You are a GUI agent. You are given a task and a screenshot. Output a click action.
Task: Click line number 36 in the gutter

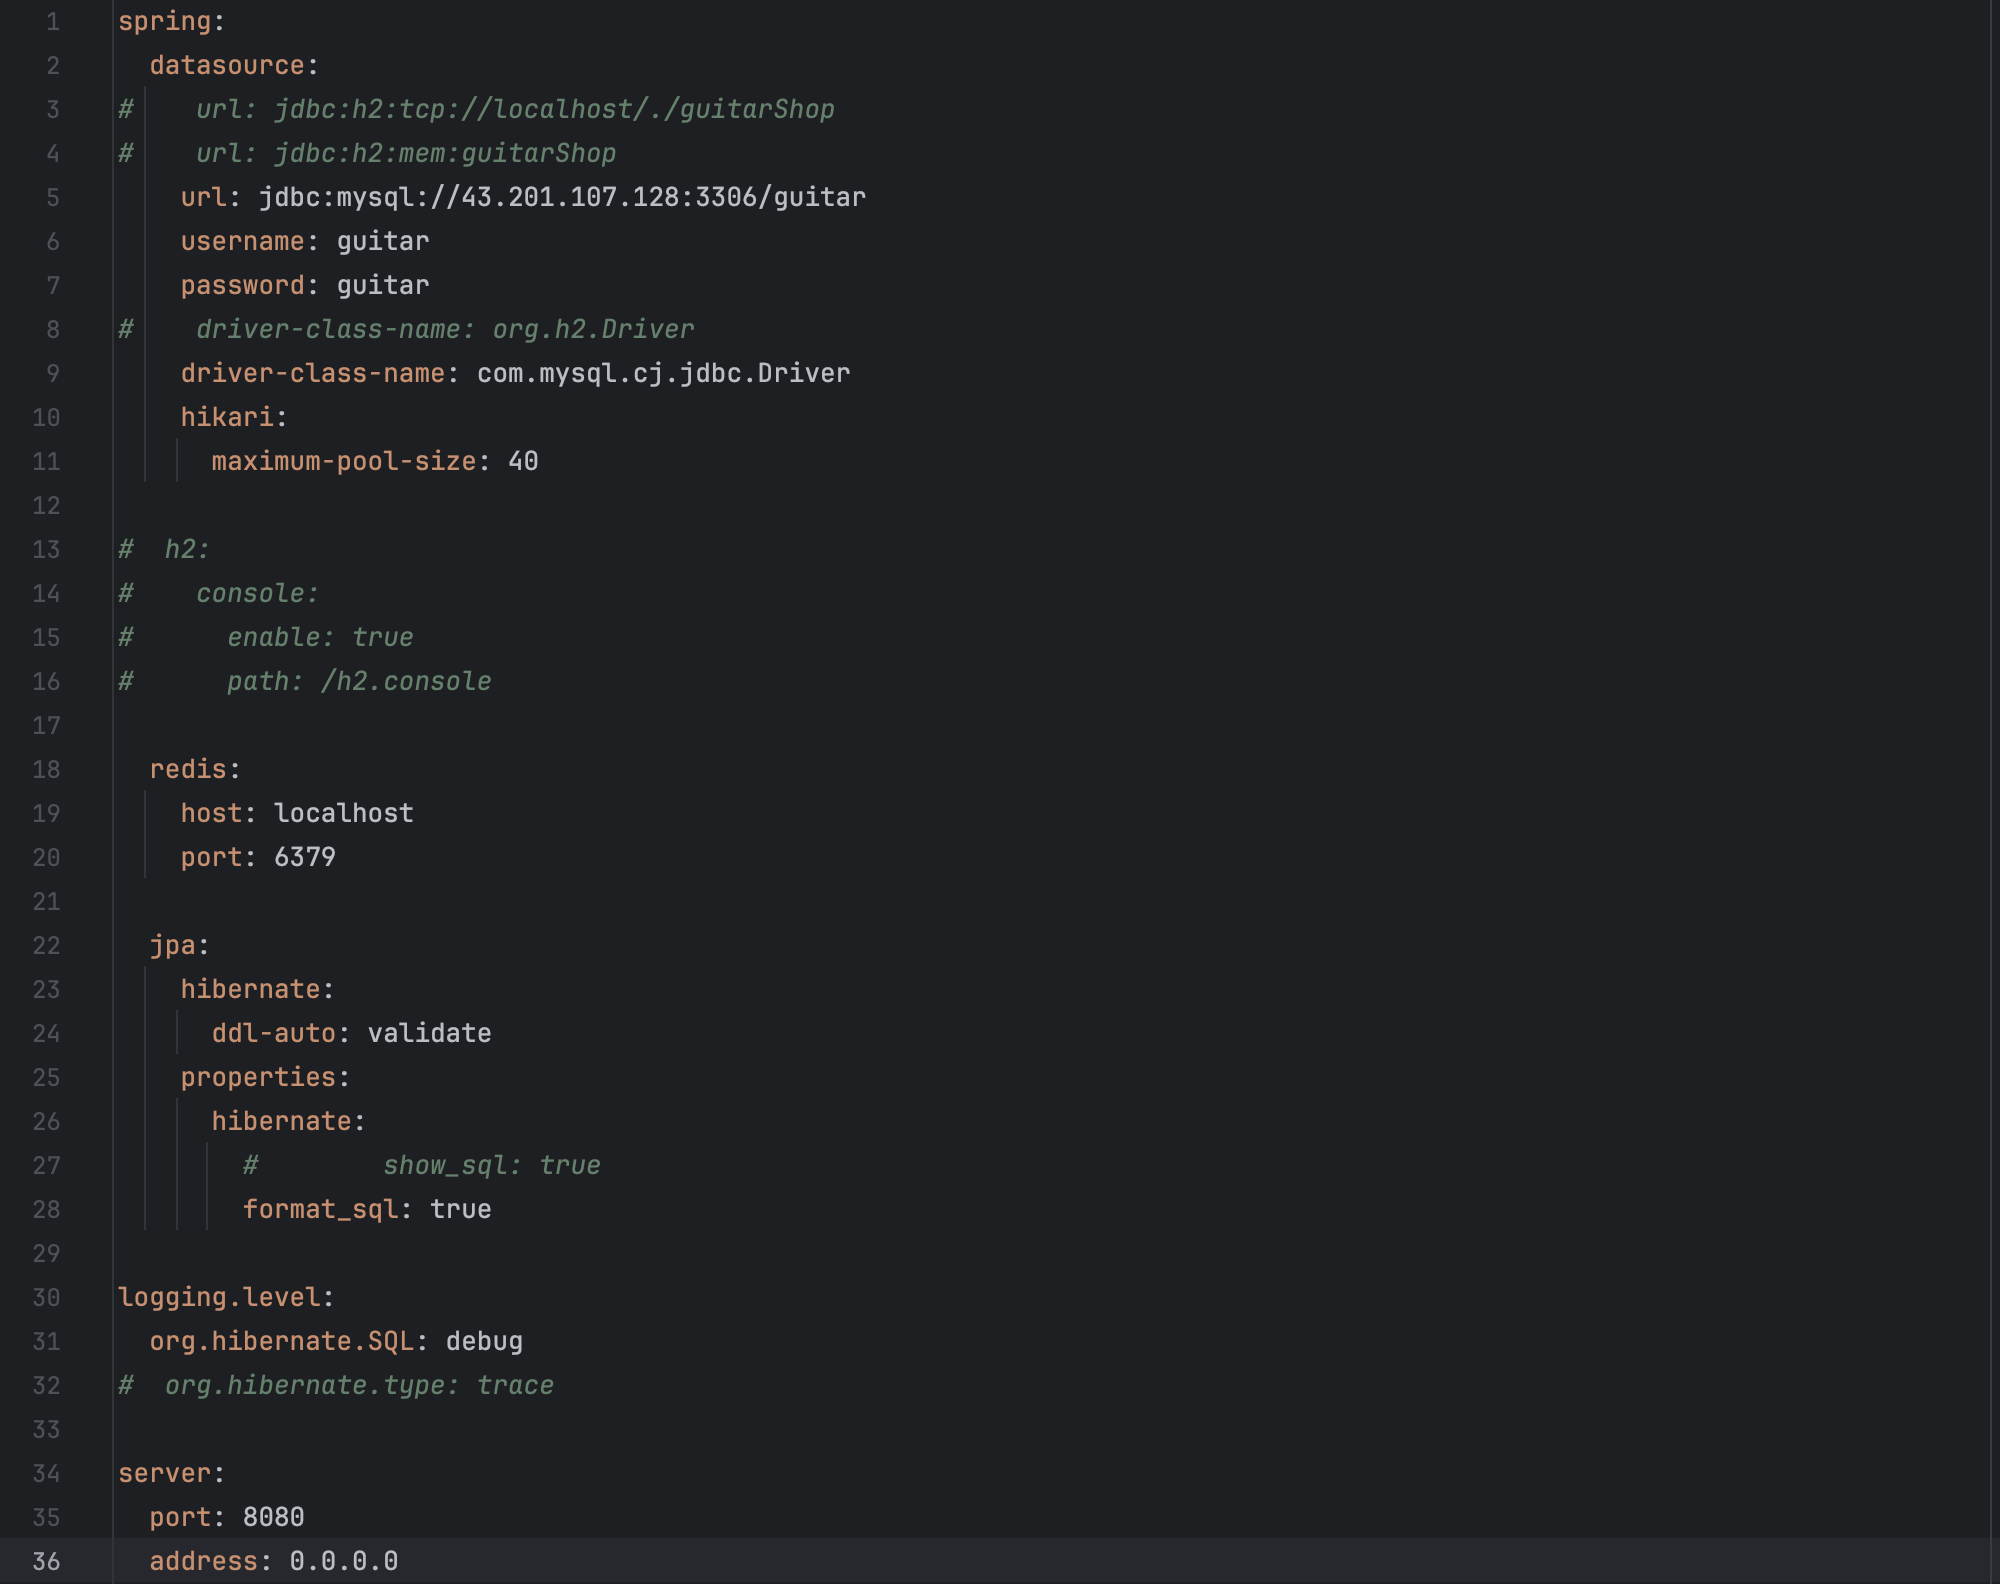tap(46, 1561)
